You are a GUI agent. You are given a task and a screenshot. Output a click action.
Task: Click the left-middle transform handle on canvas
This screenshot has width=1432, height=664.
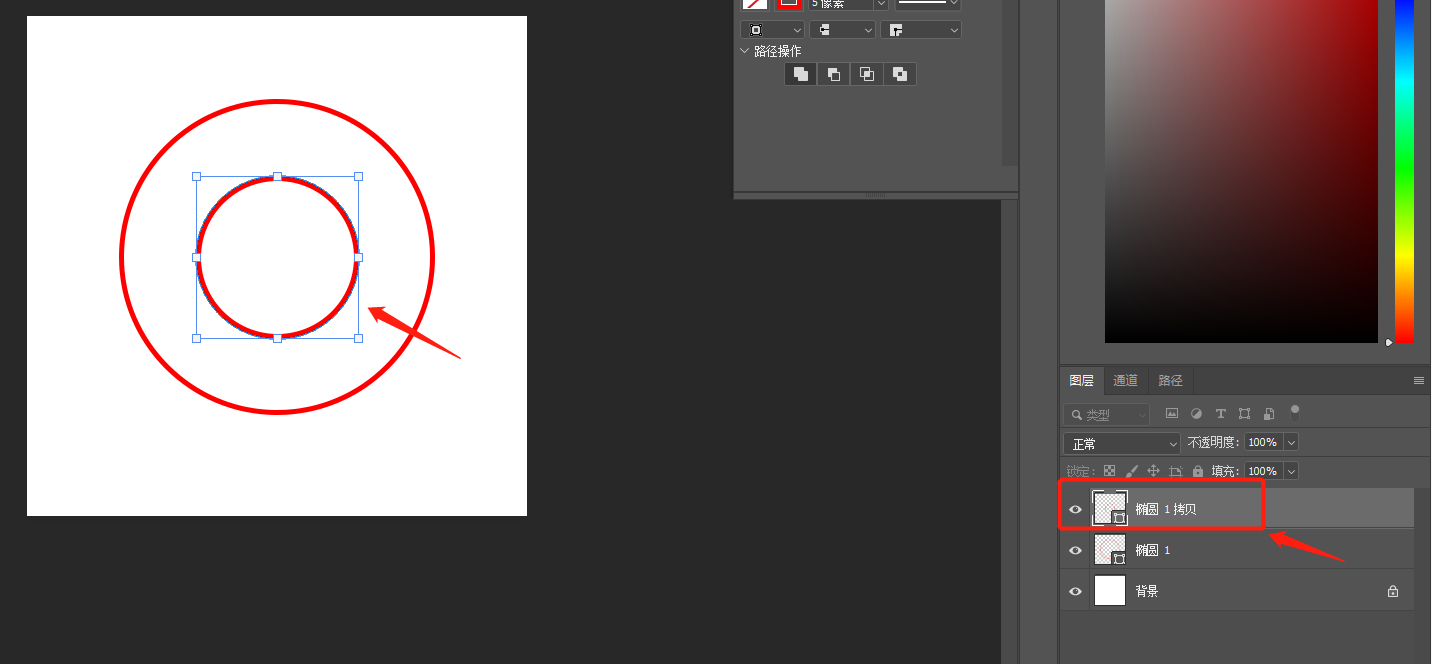pyautogui.click(x=196, y=257)
